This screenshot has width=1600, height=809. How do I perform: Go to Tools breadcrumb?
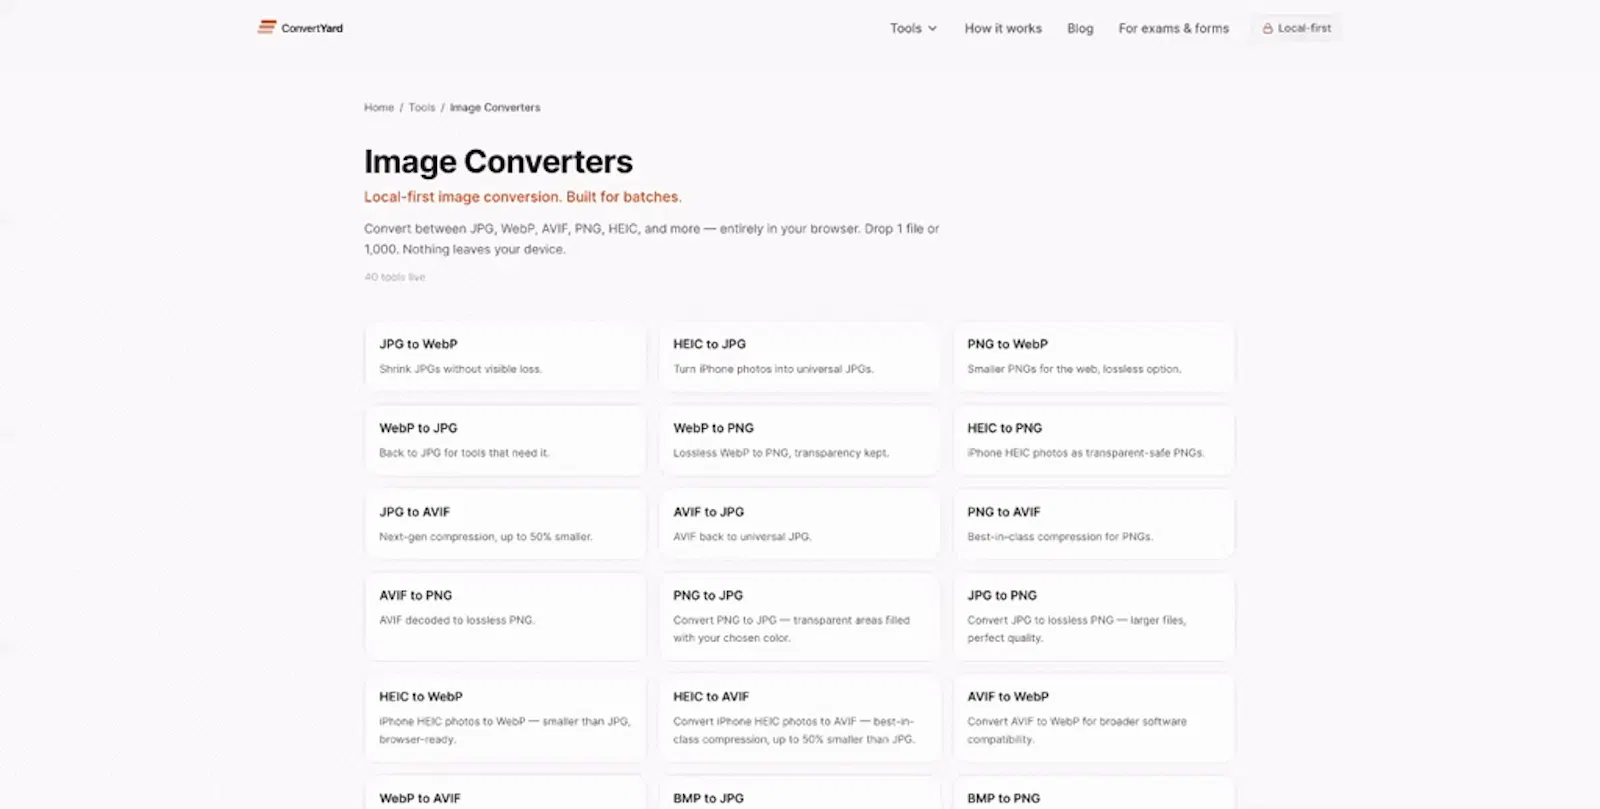[421, 107]
